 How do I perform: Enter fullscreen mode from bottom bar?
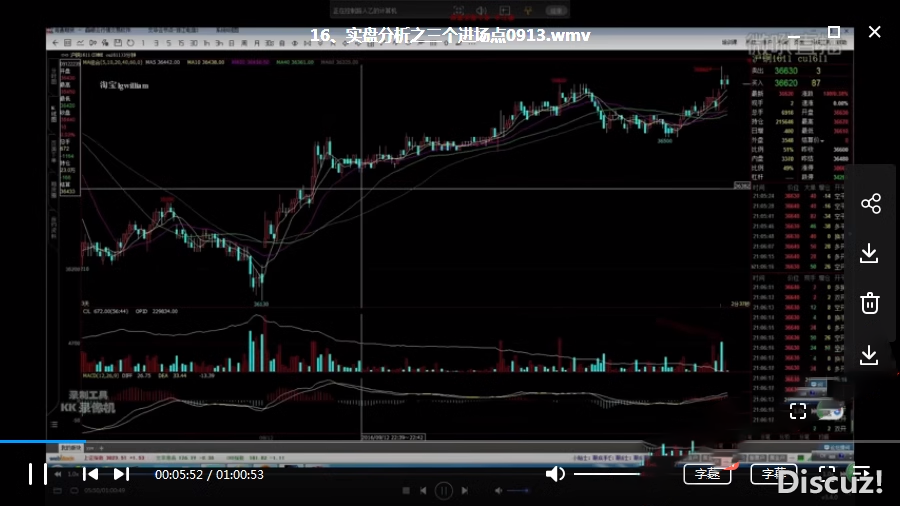click(827, 473)
